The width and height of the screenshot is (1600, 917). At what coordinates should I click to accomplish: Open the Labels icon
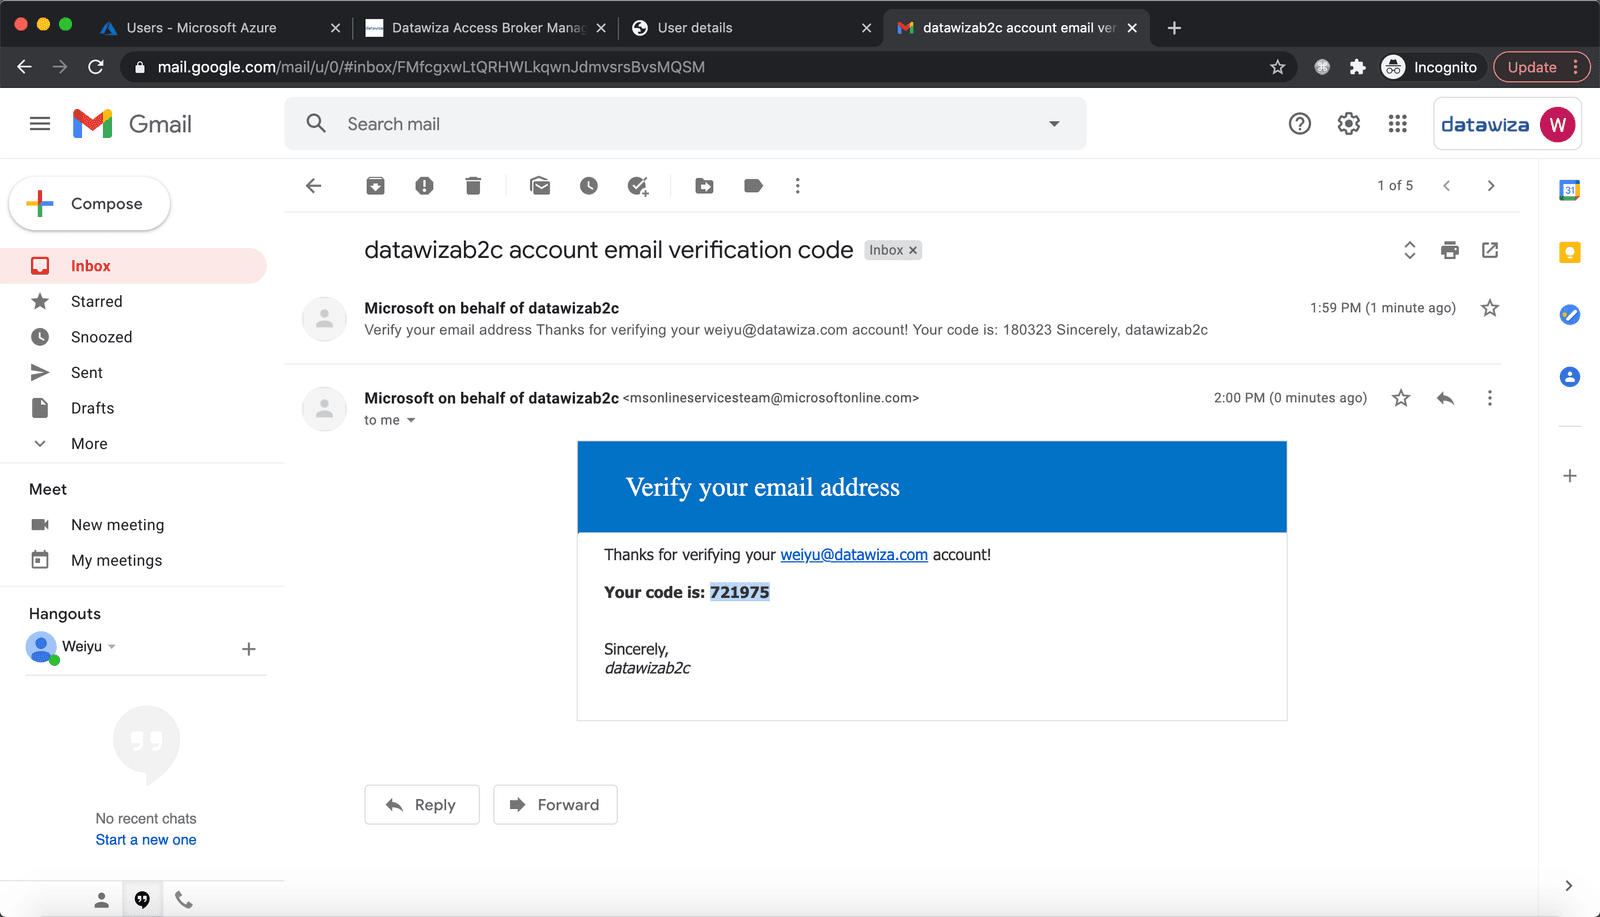pyautogui.click(x=753, y=186)
